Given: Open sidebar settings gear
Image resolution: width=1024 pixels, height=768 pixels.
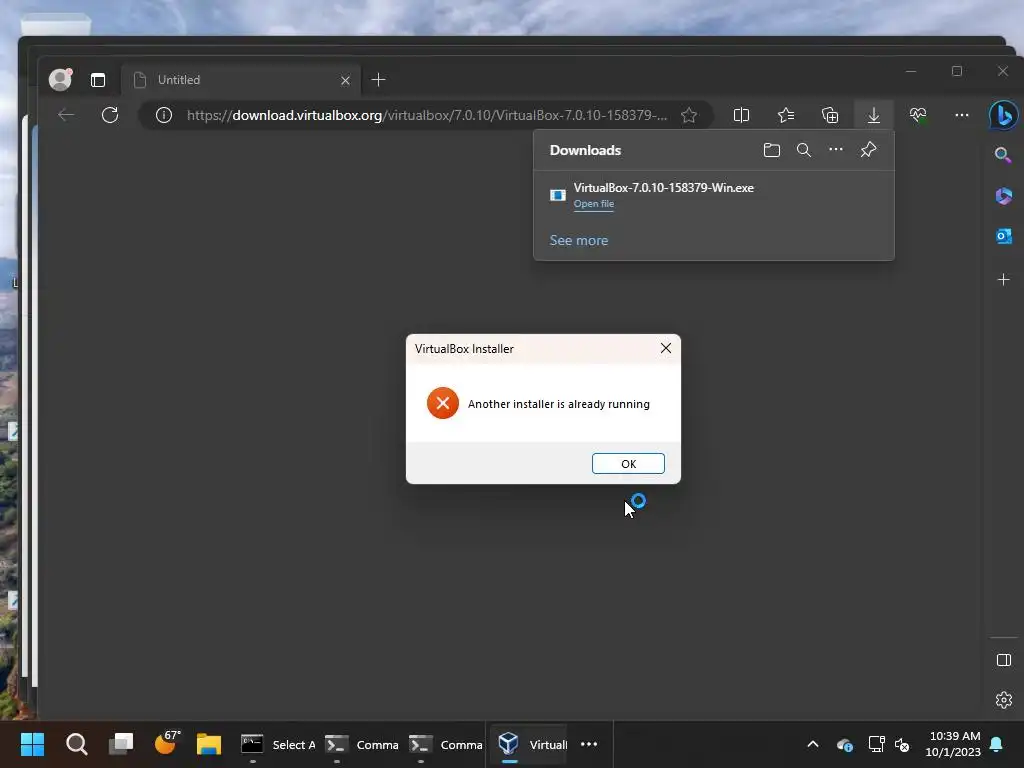Looking at the screenshot, I should click(1004, 700).
